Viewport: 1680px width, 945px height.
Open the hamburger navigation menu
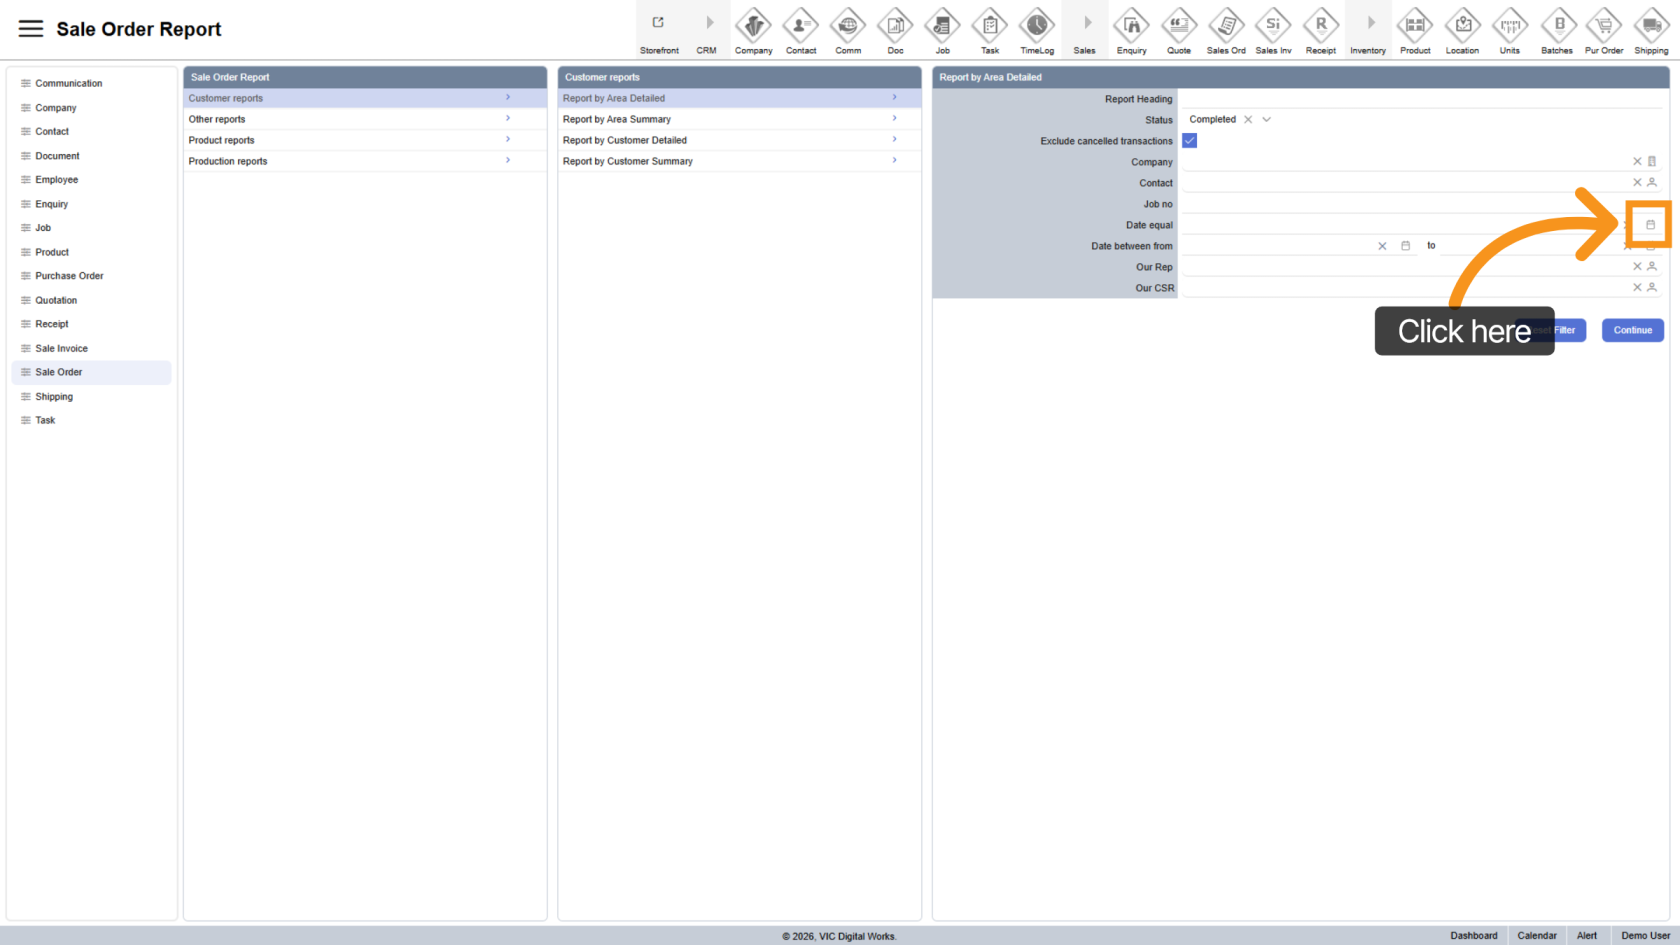point(31,29)
